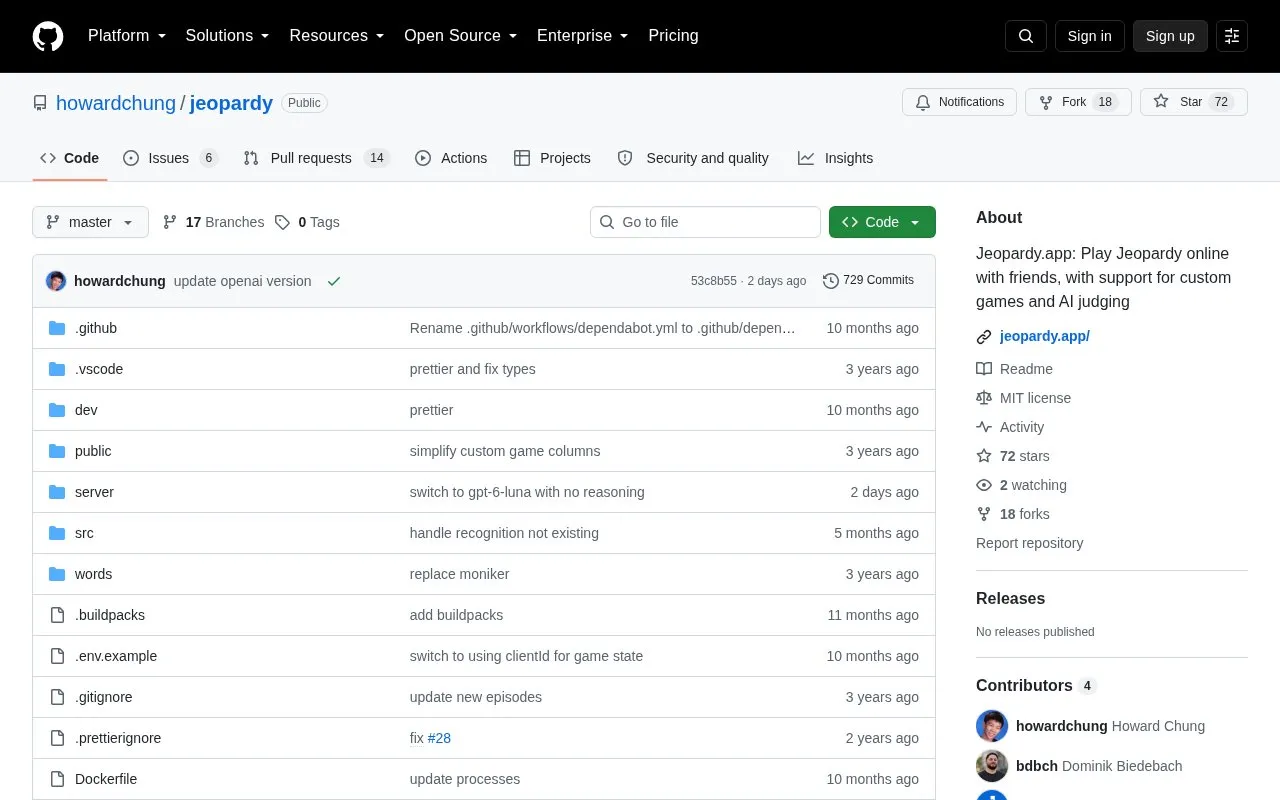Fork the jeopardy repository

click(1078, 102)
